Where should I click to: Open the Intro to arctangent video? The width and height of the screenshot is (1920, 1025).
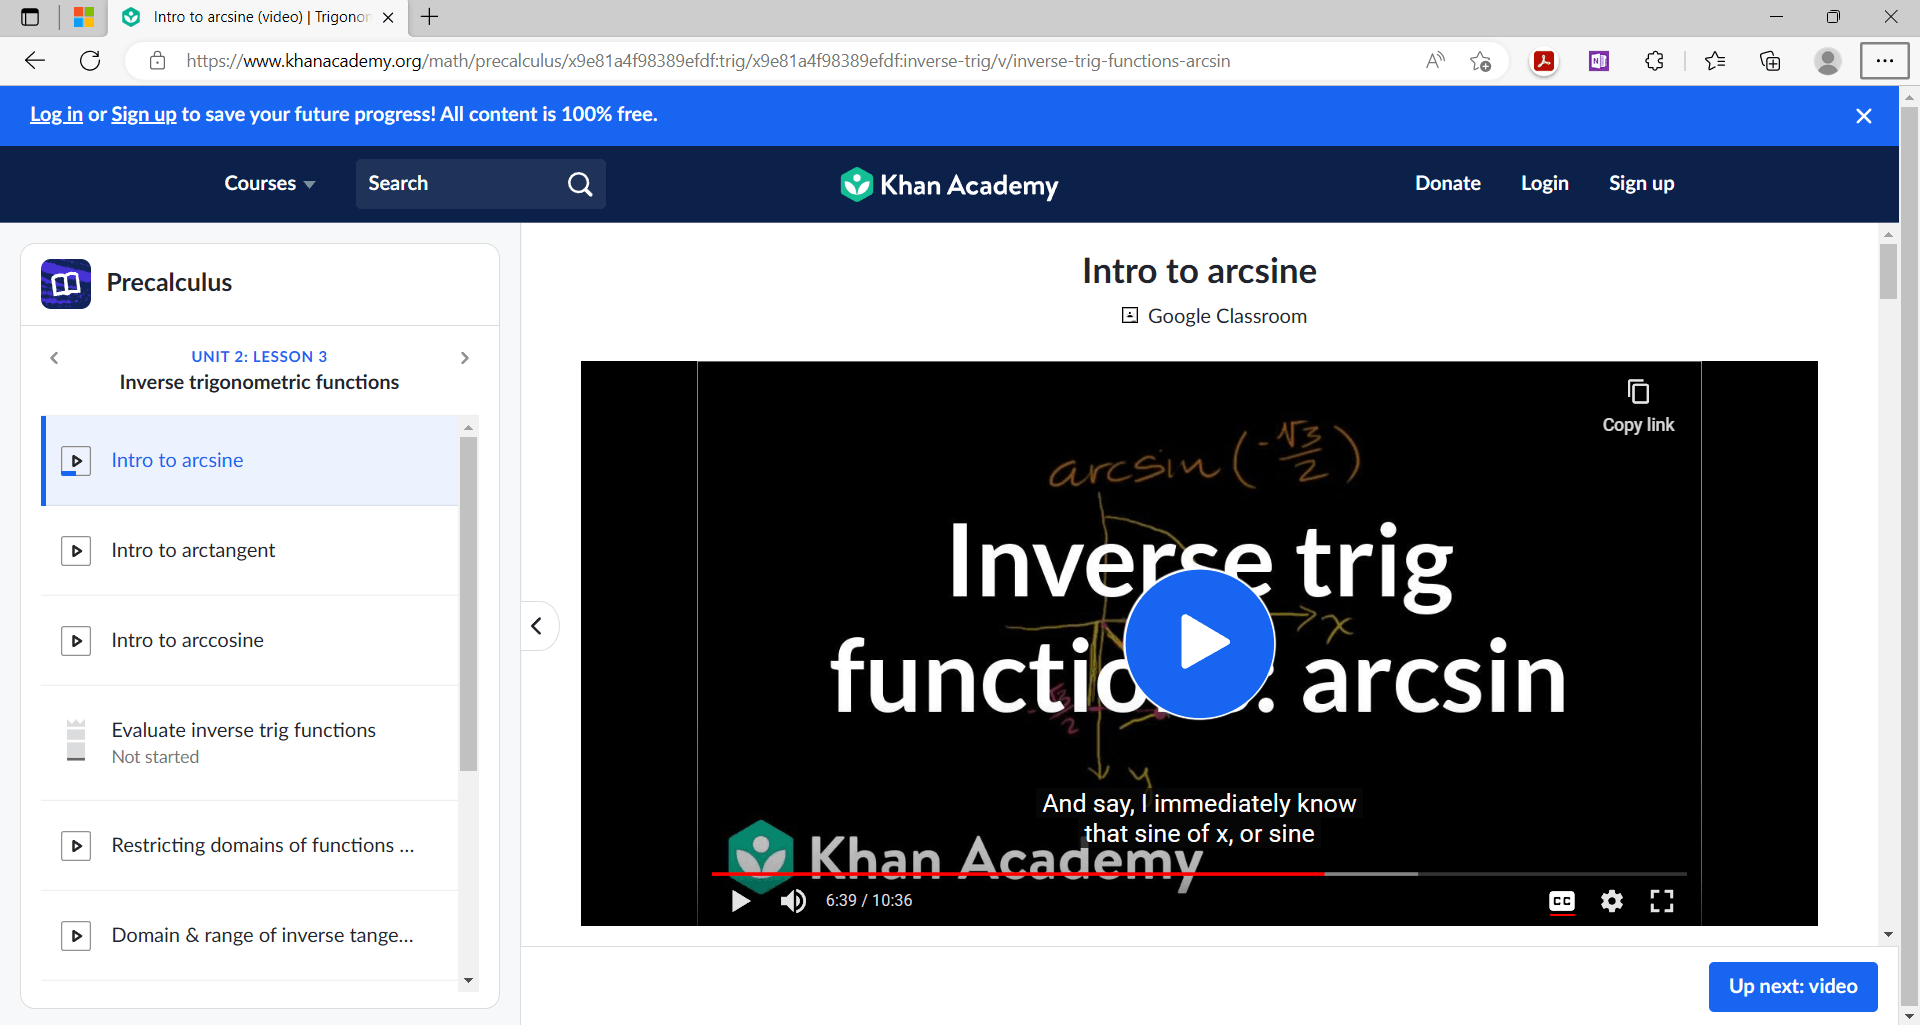click(250, 551)
